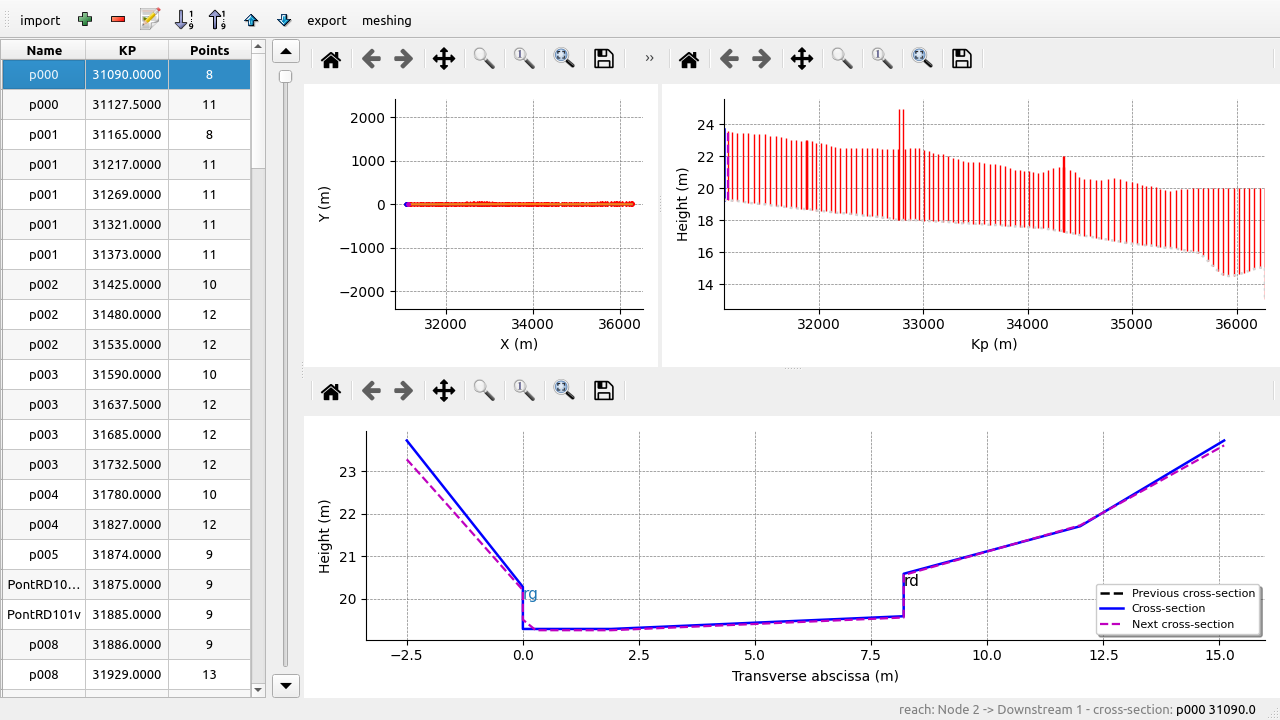This screenshot has height=720, width=1280.
Task: Activate pan tool in cross-section plot toolbar
Action: (444, 391)
